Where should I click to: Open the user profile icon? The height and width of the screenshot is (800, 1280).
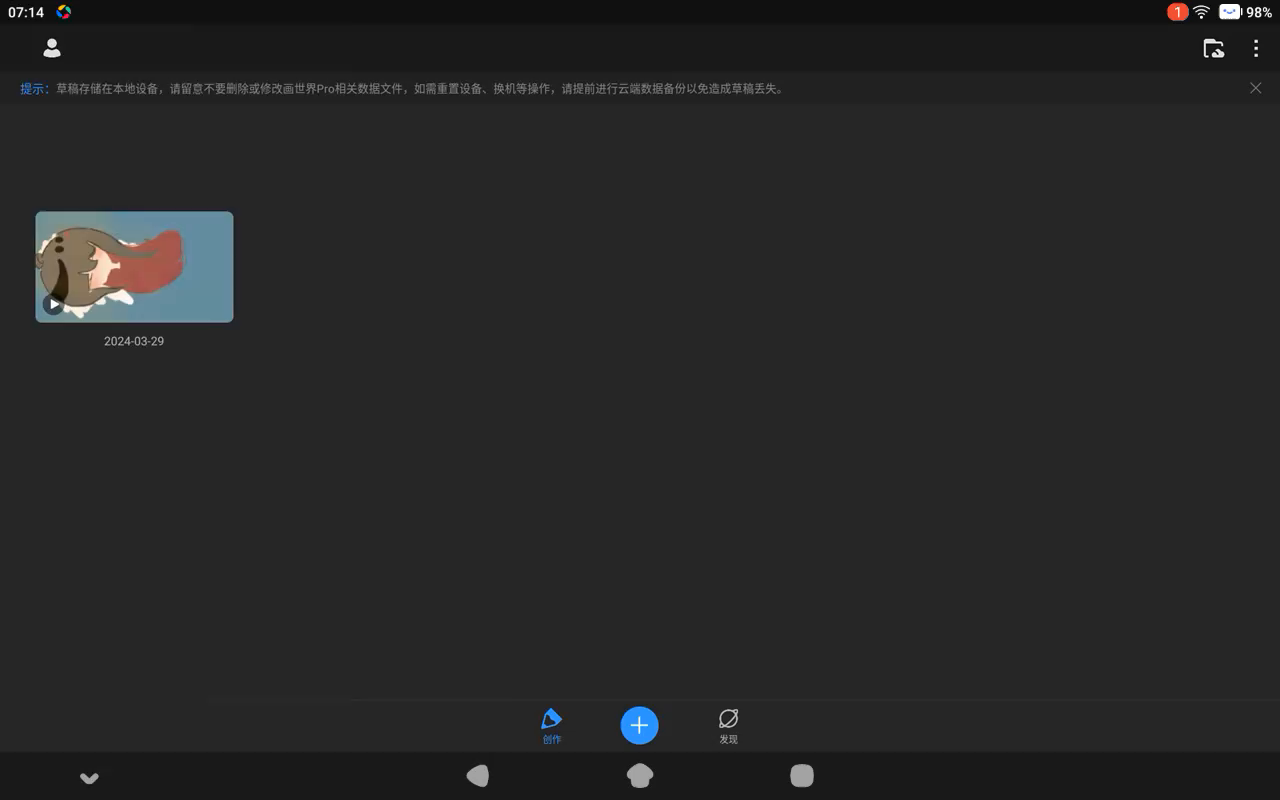click(x=52, y=48)
